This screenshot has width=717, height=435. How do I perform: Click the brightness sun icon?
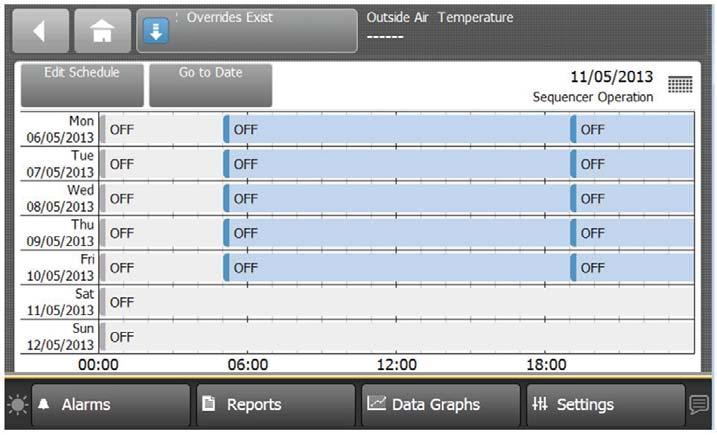16,405
